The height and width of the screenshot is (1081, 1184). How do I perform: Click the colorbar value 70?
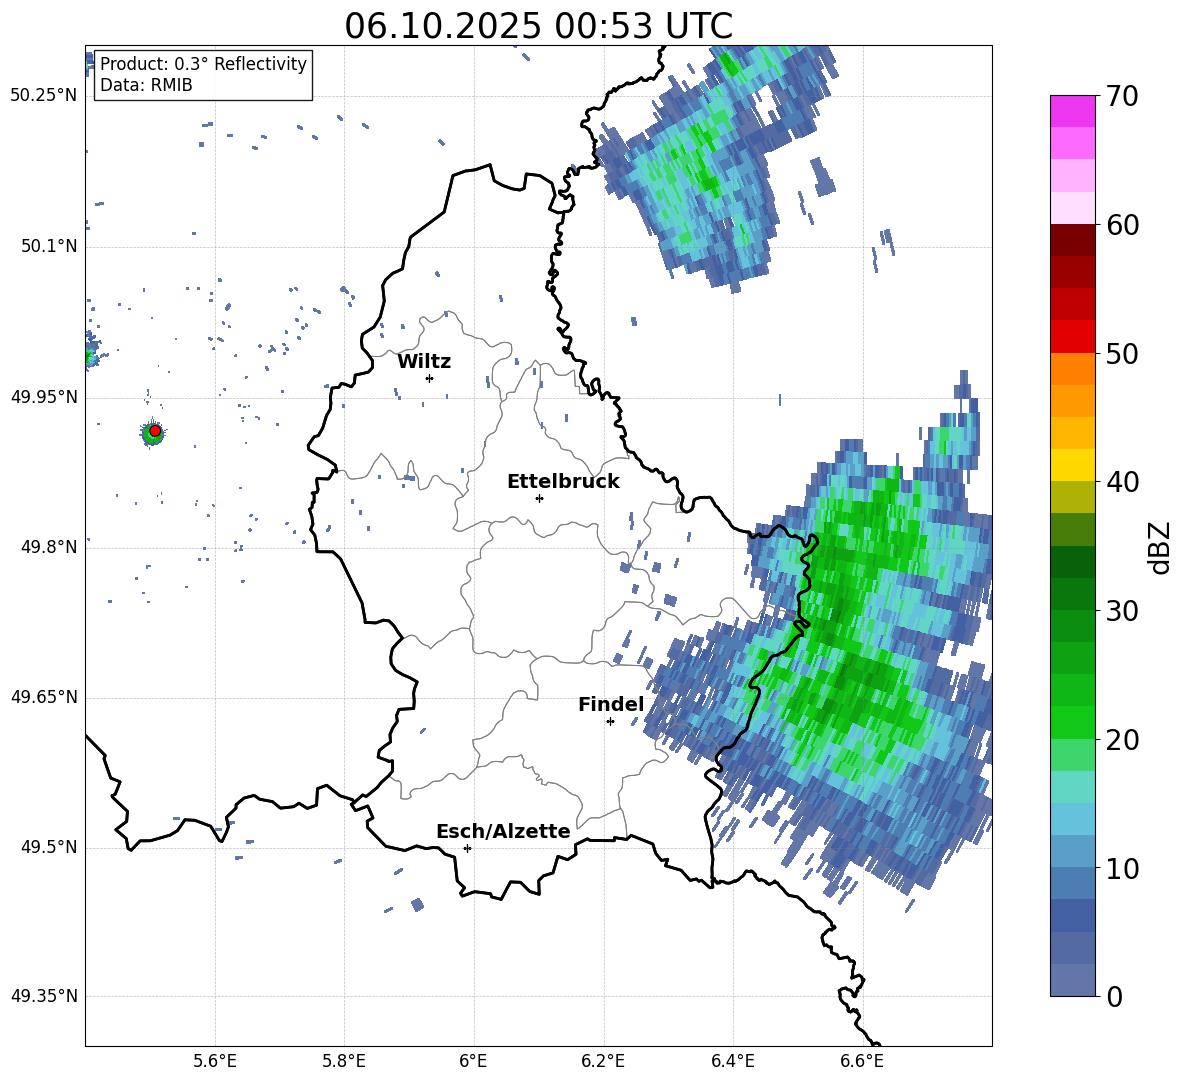point(1122,96)
